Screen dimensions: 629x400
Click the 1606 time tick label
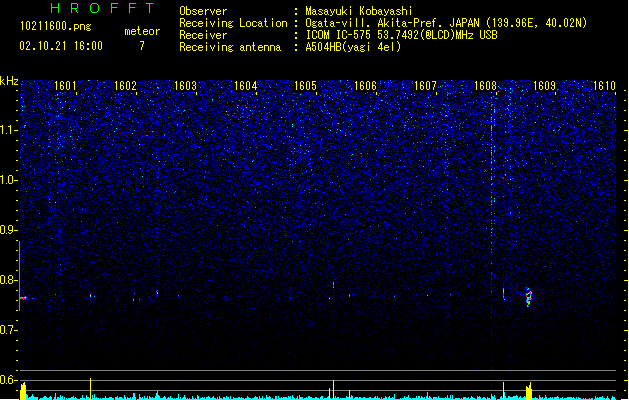(x=365, y=86)
